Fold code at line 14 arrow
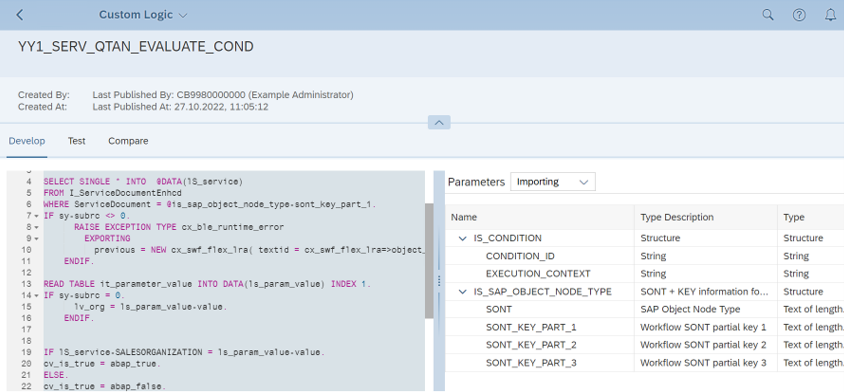The width and height of the screenshot is (844, 392). pos(37,296)
